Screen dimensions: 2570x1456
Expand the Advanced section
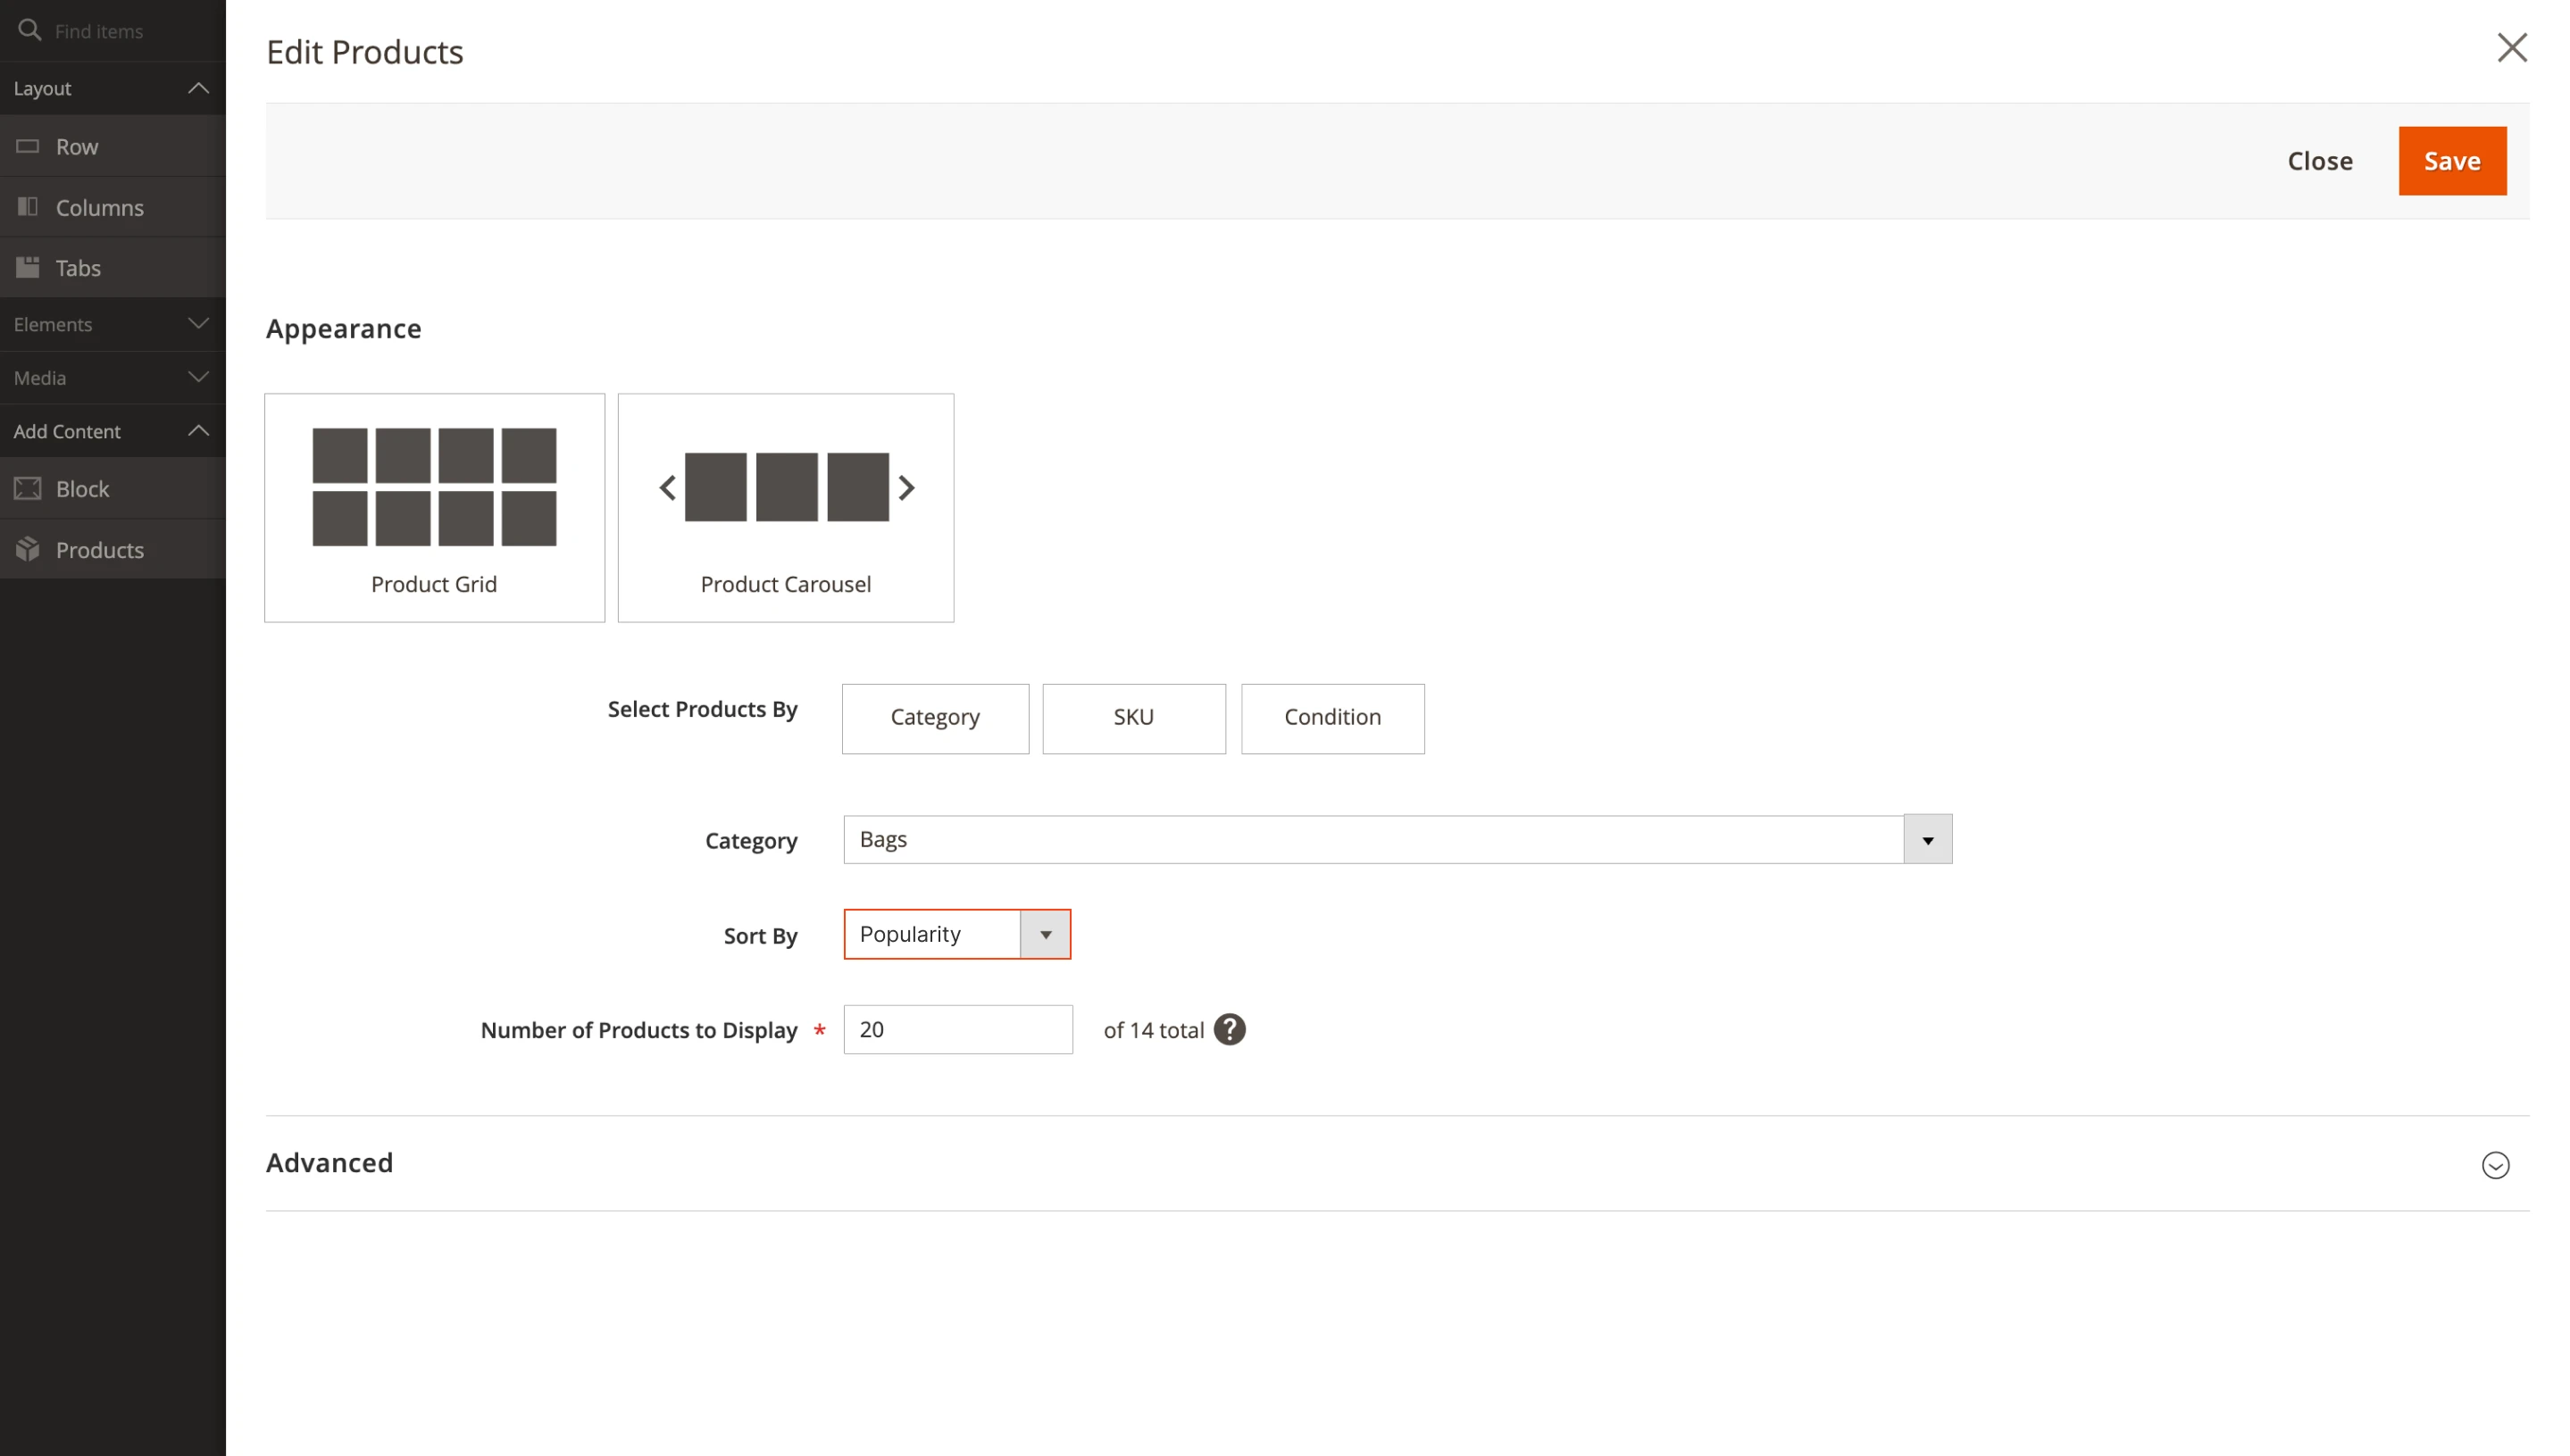(x=2496, y=1164)
